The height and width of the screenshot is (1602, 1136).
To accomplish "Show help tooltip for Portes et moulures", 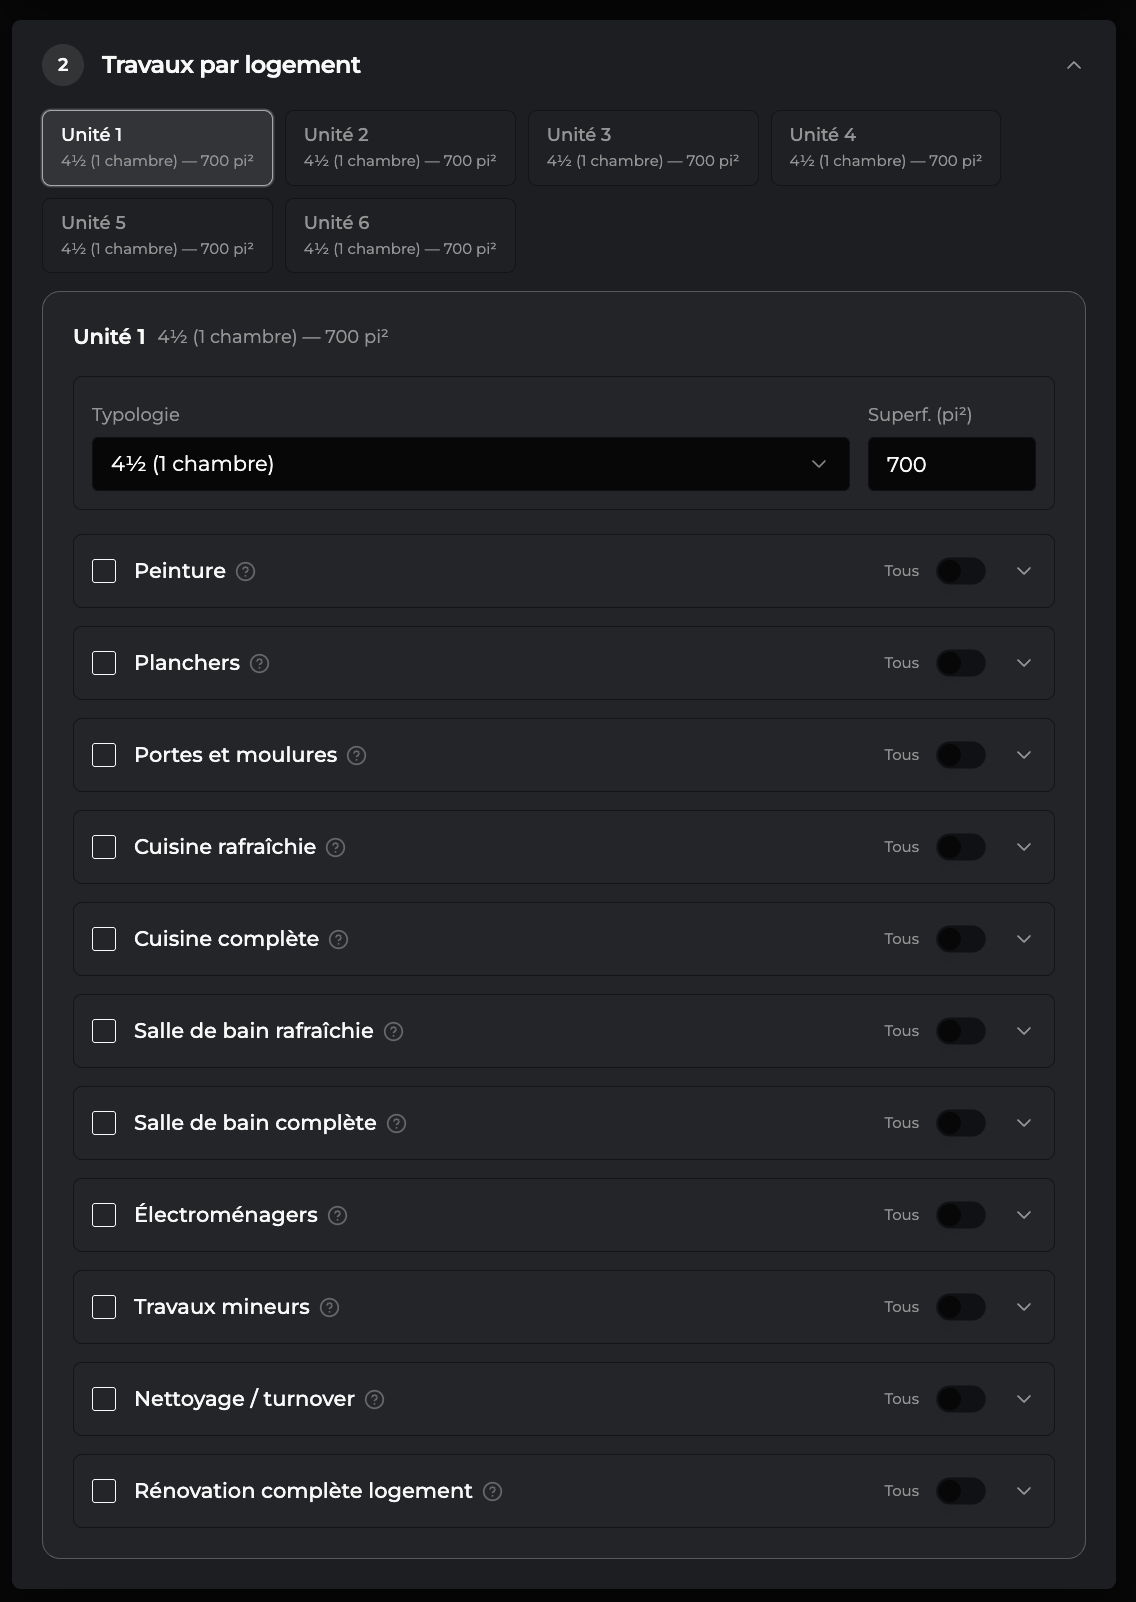I will tap(357, 755).
